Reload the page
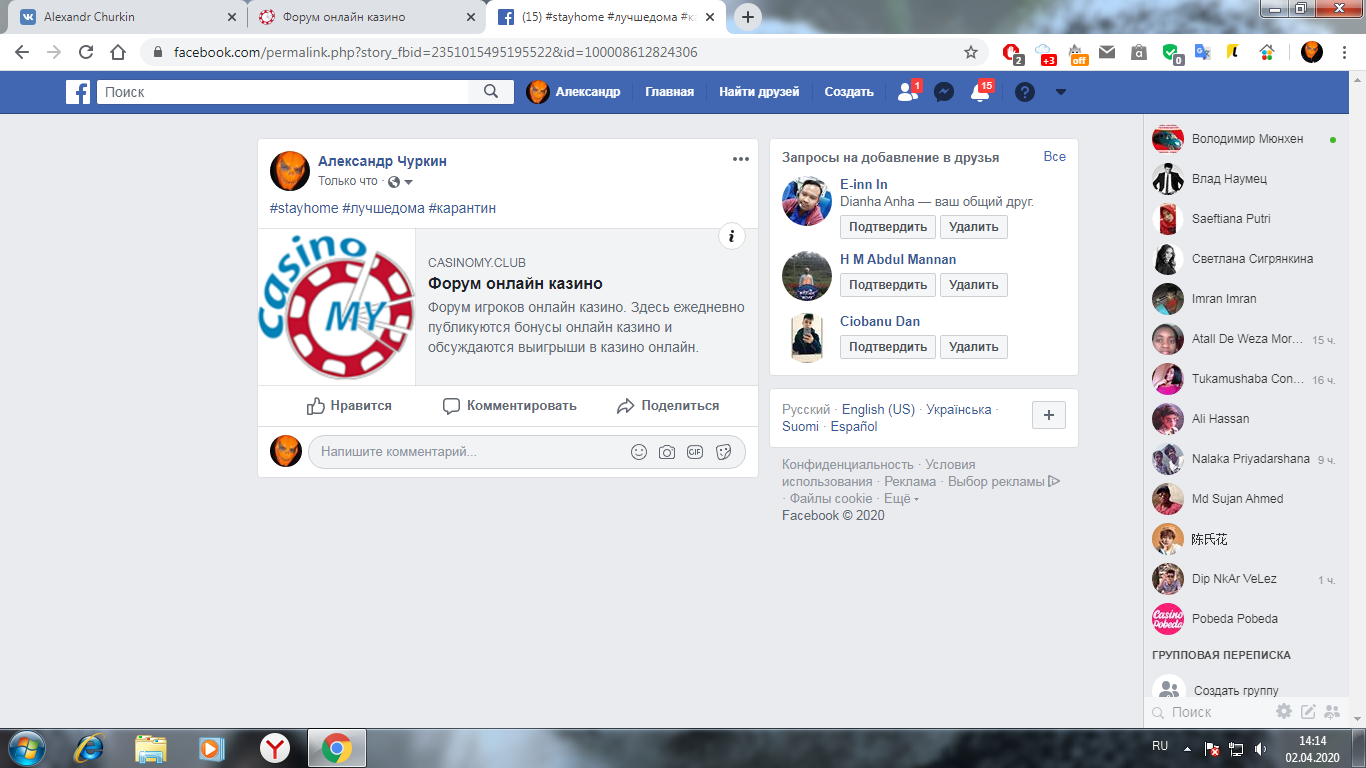This screenshot has height=768, width=1366. pyautogui.click(x=86, y=52)
